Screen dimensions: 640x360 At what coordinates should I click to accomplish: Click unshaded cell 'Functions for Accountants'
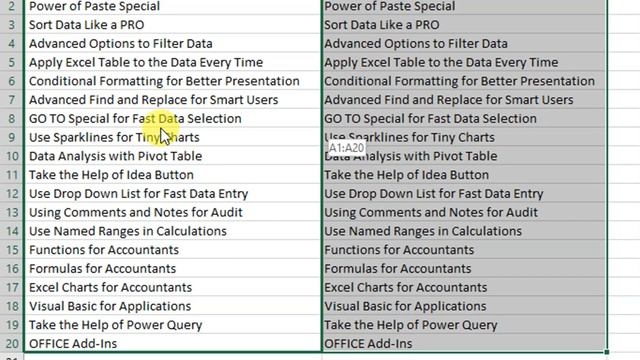(173, 250)
